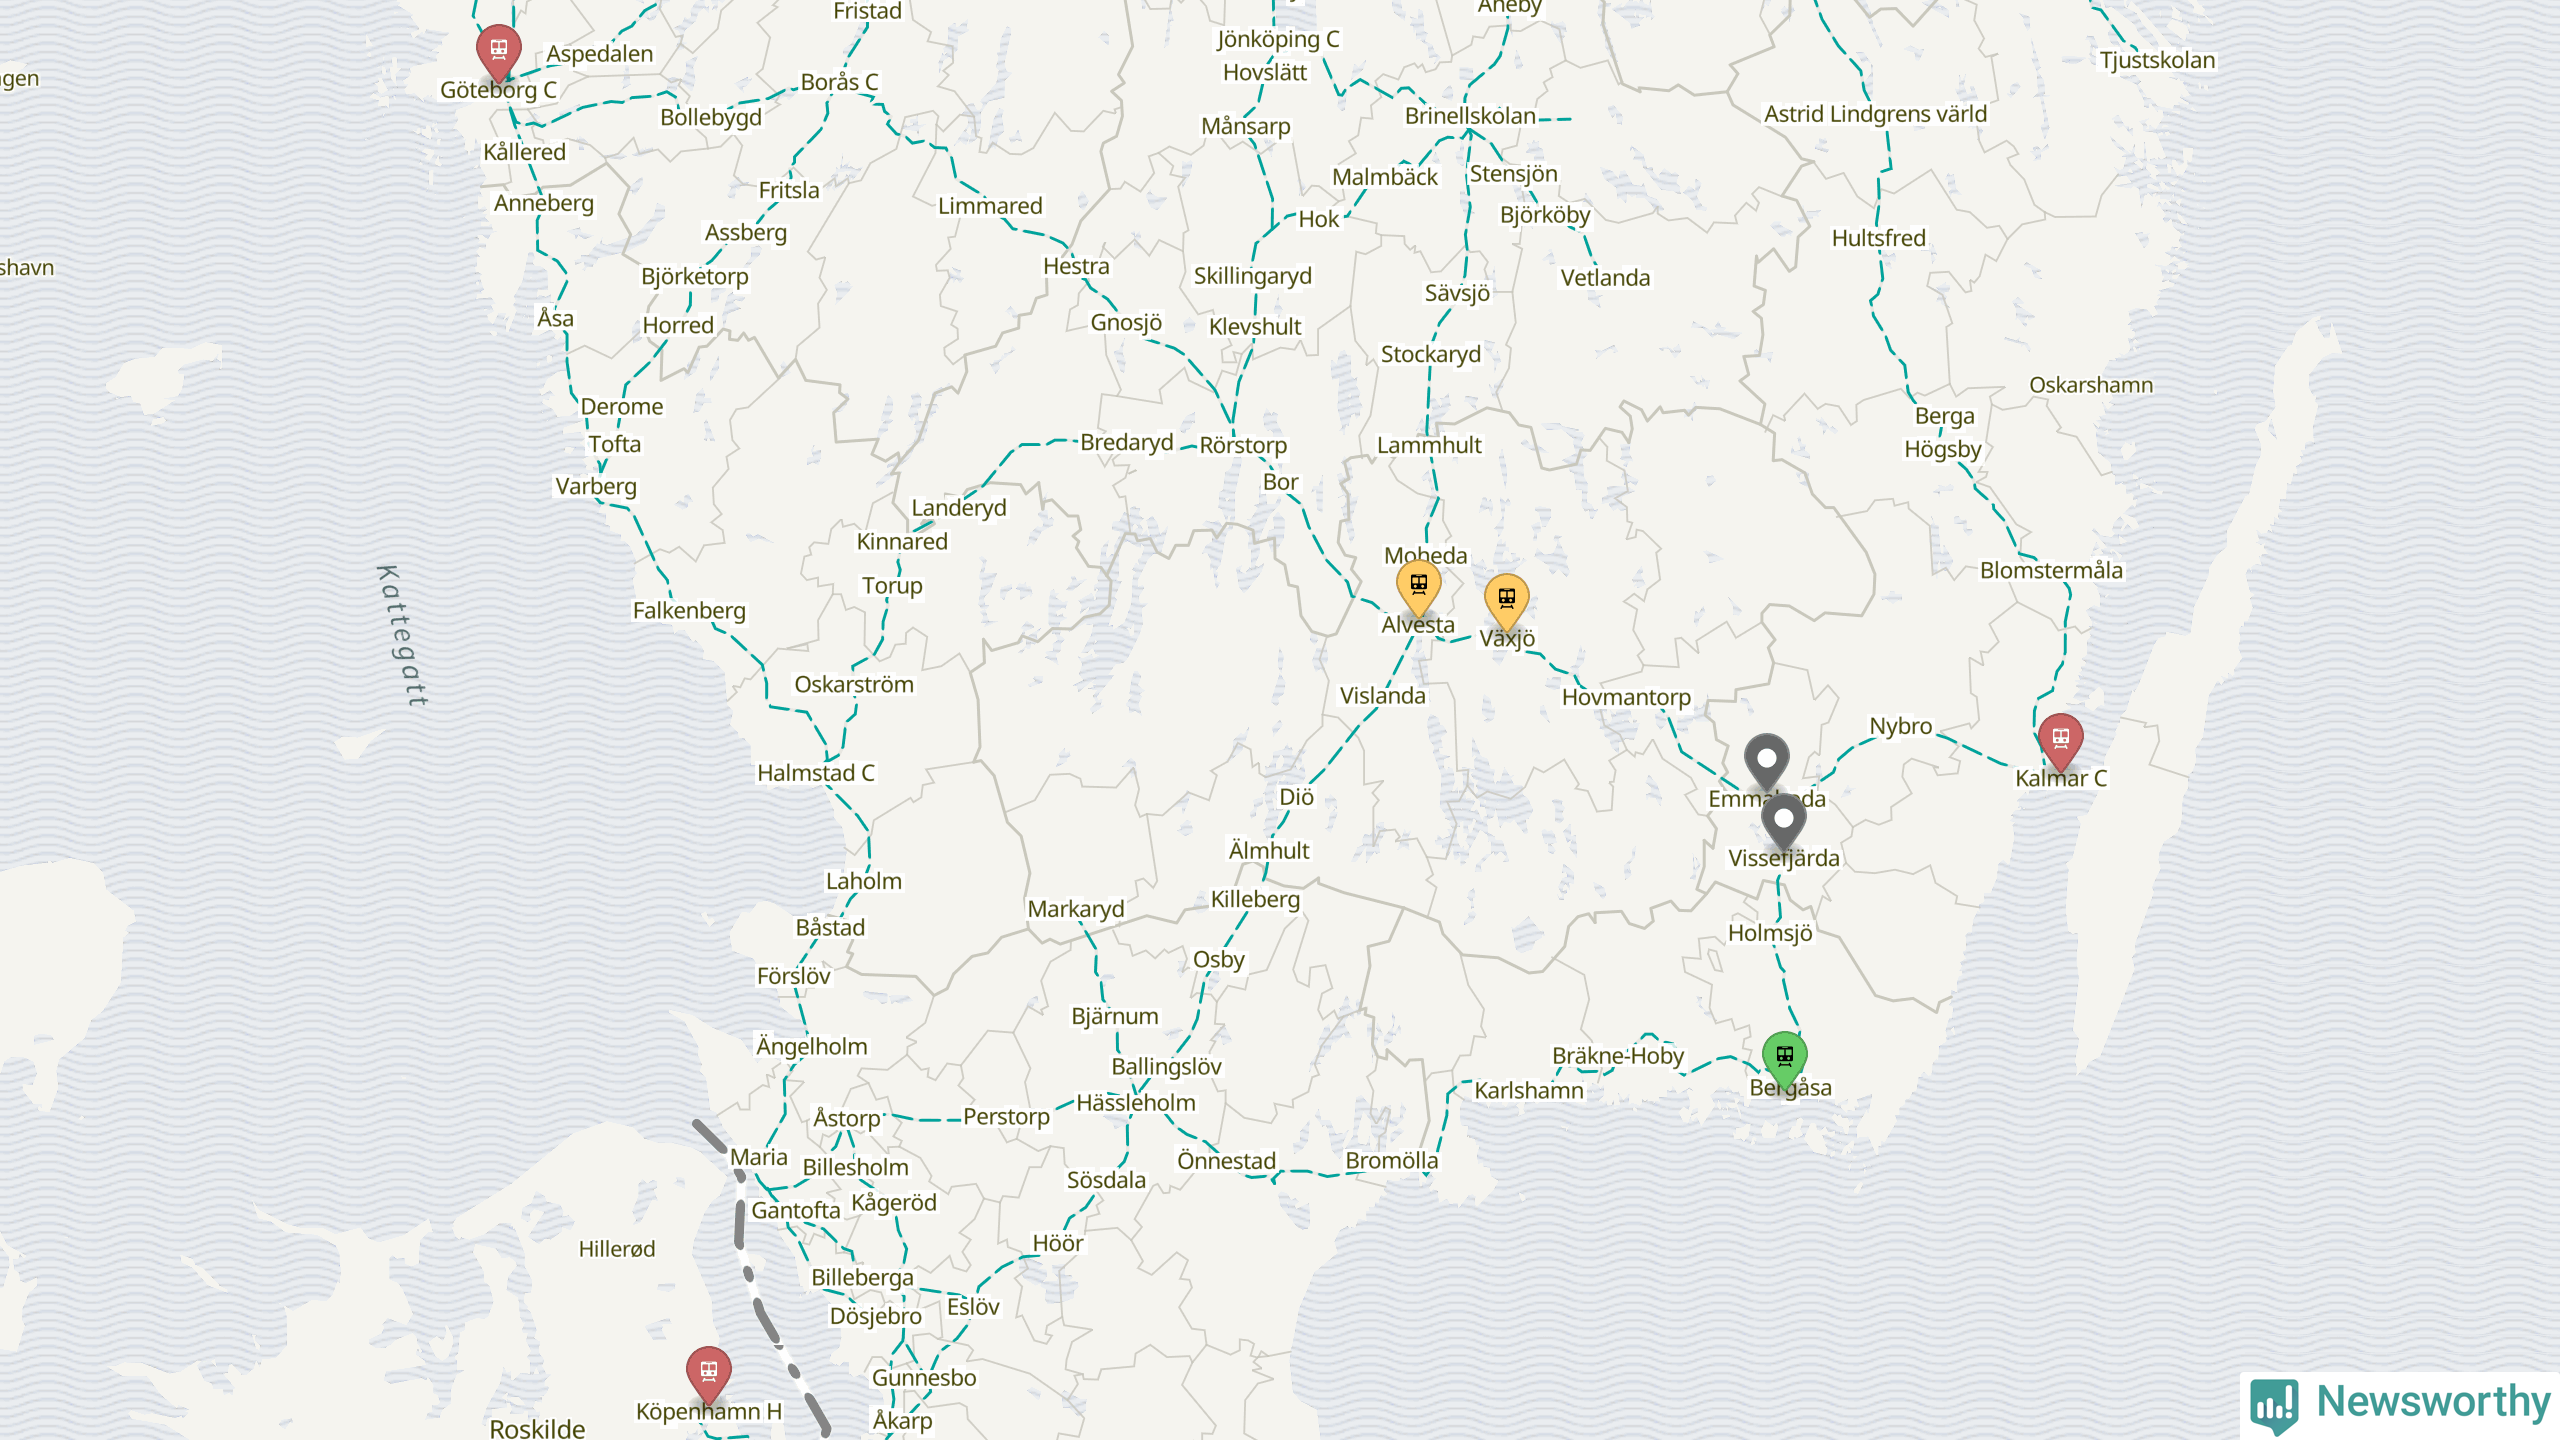Click the yellow train marker at Växjö

coord(1506,602)
